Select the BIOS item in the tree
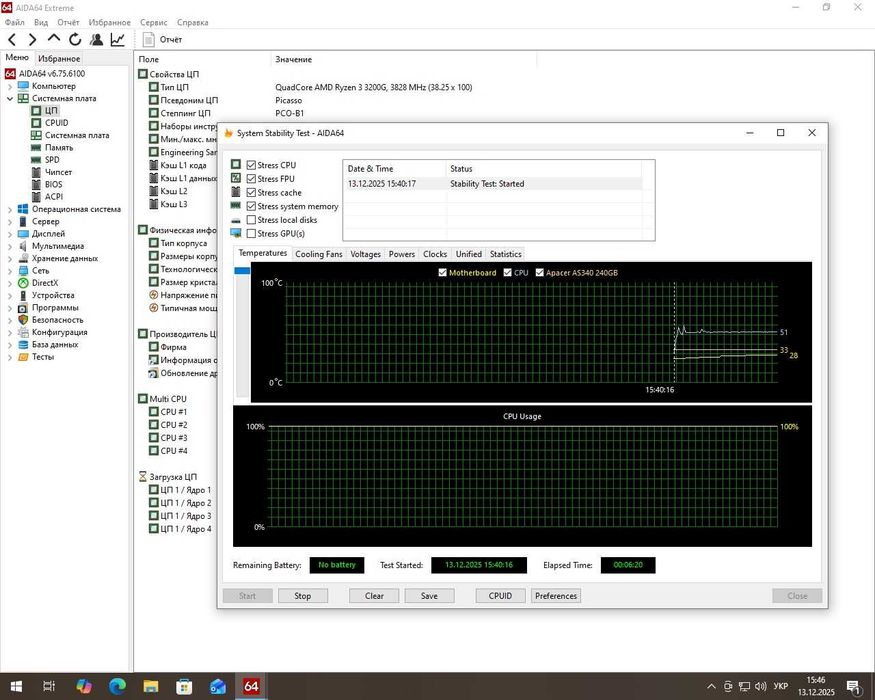 point(53,184)
